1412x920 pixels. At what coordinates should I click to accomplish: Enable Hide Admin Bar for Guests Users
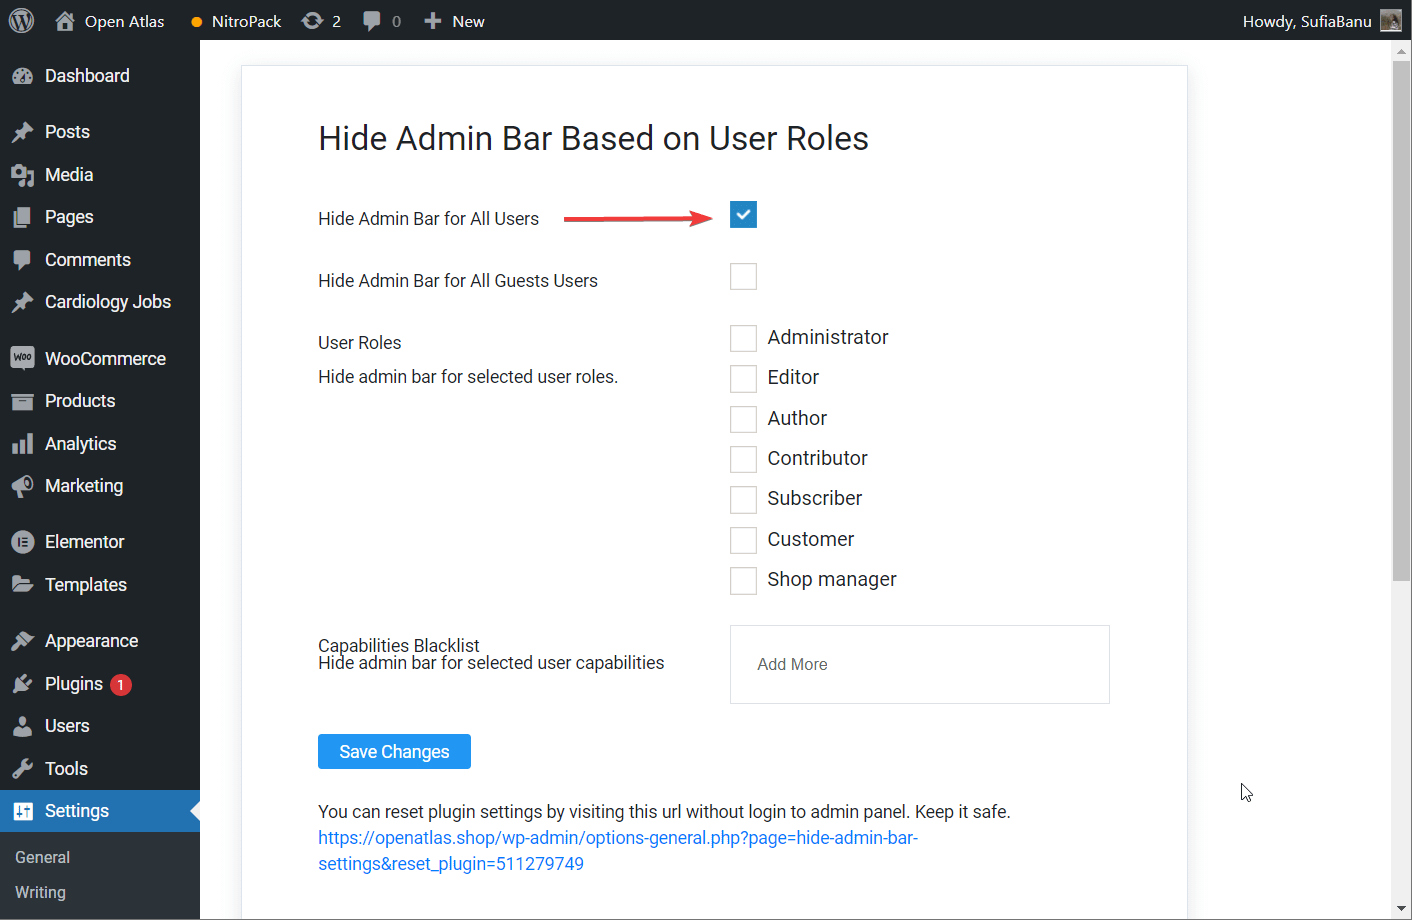[743, 277]
